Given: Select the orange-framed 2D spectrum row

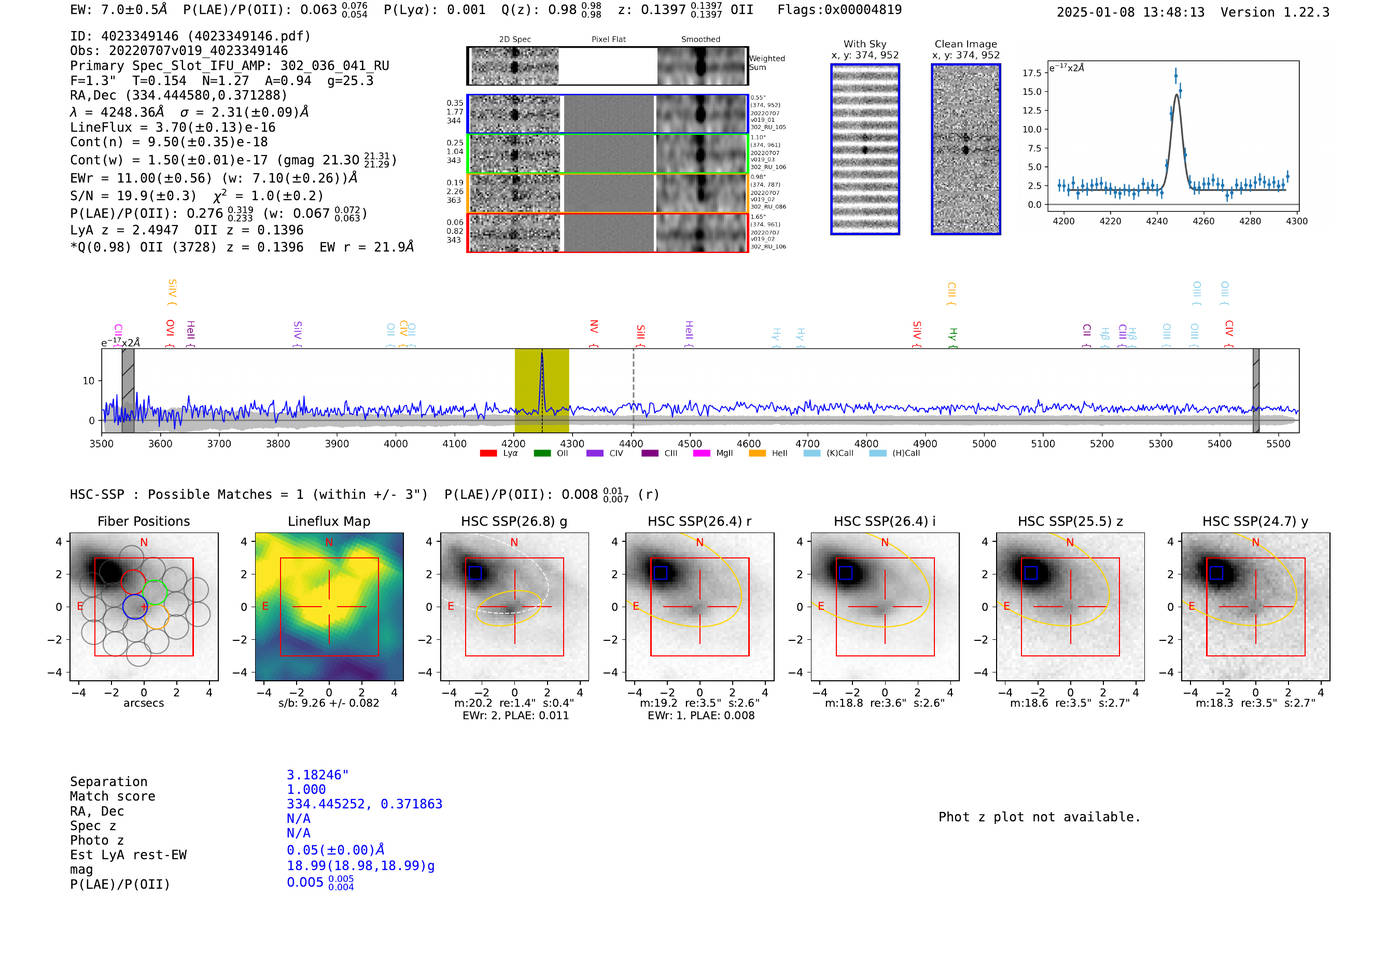Looking at the screenshot, I should (x=608, y=193).
